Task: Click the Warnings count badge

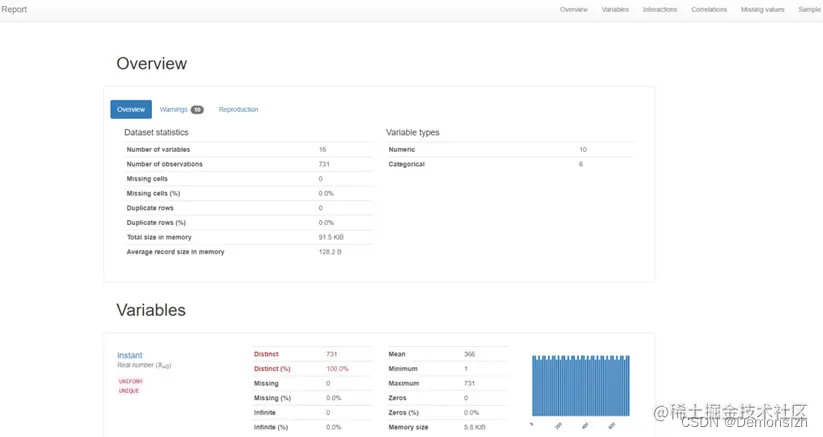Action: pyautogui.click(x=197, y=110)
